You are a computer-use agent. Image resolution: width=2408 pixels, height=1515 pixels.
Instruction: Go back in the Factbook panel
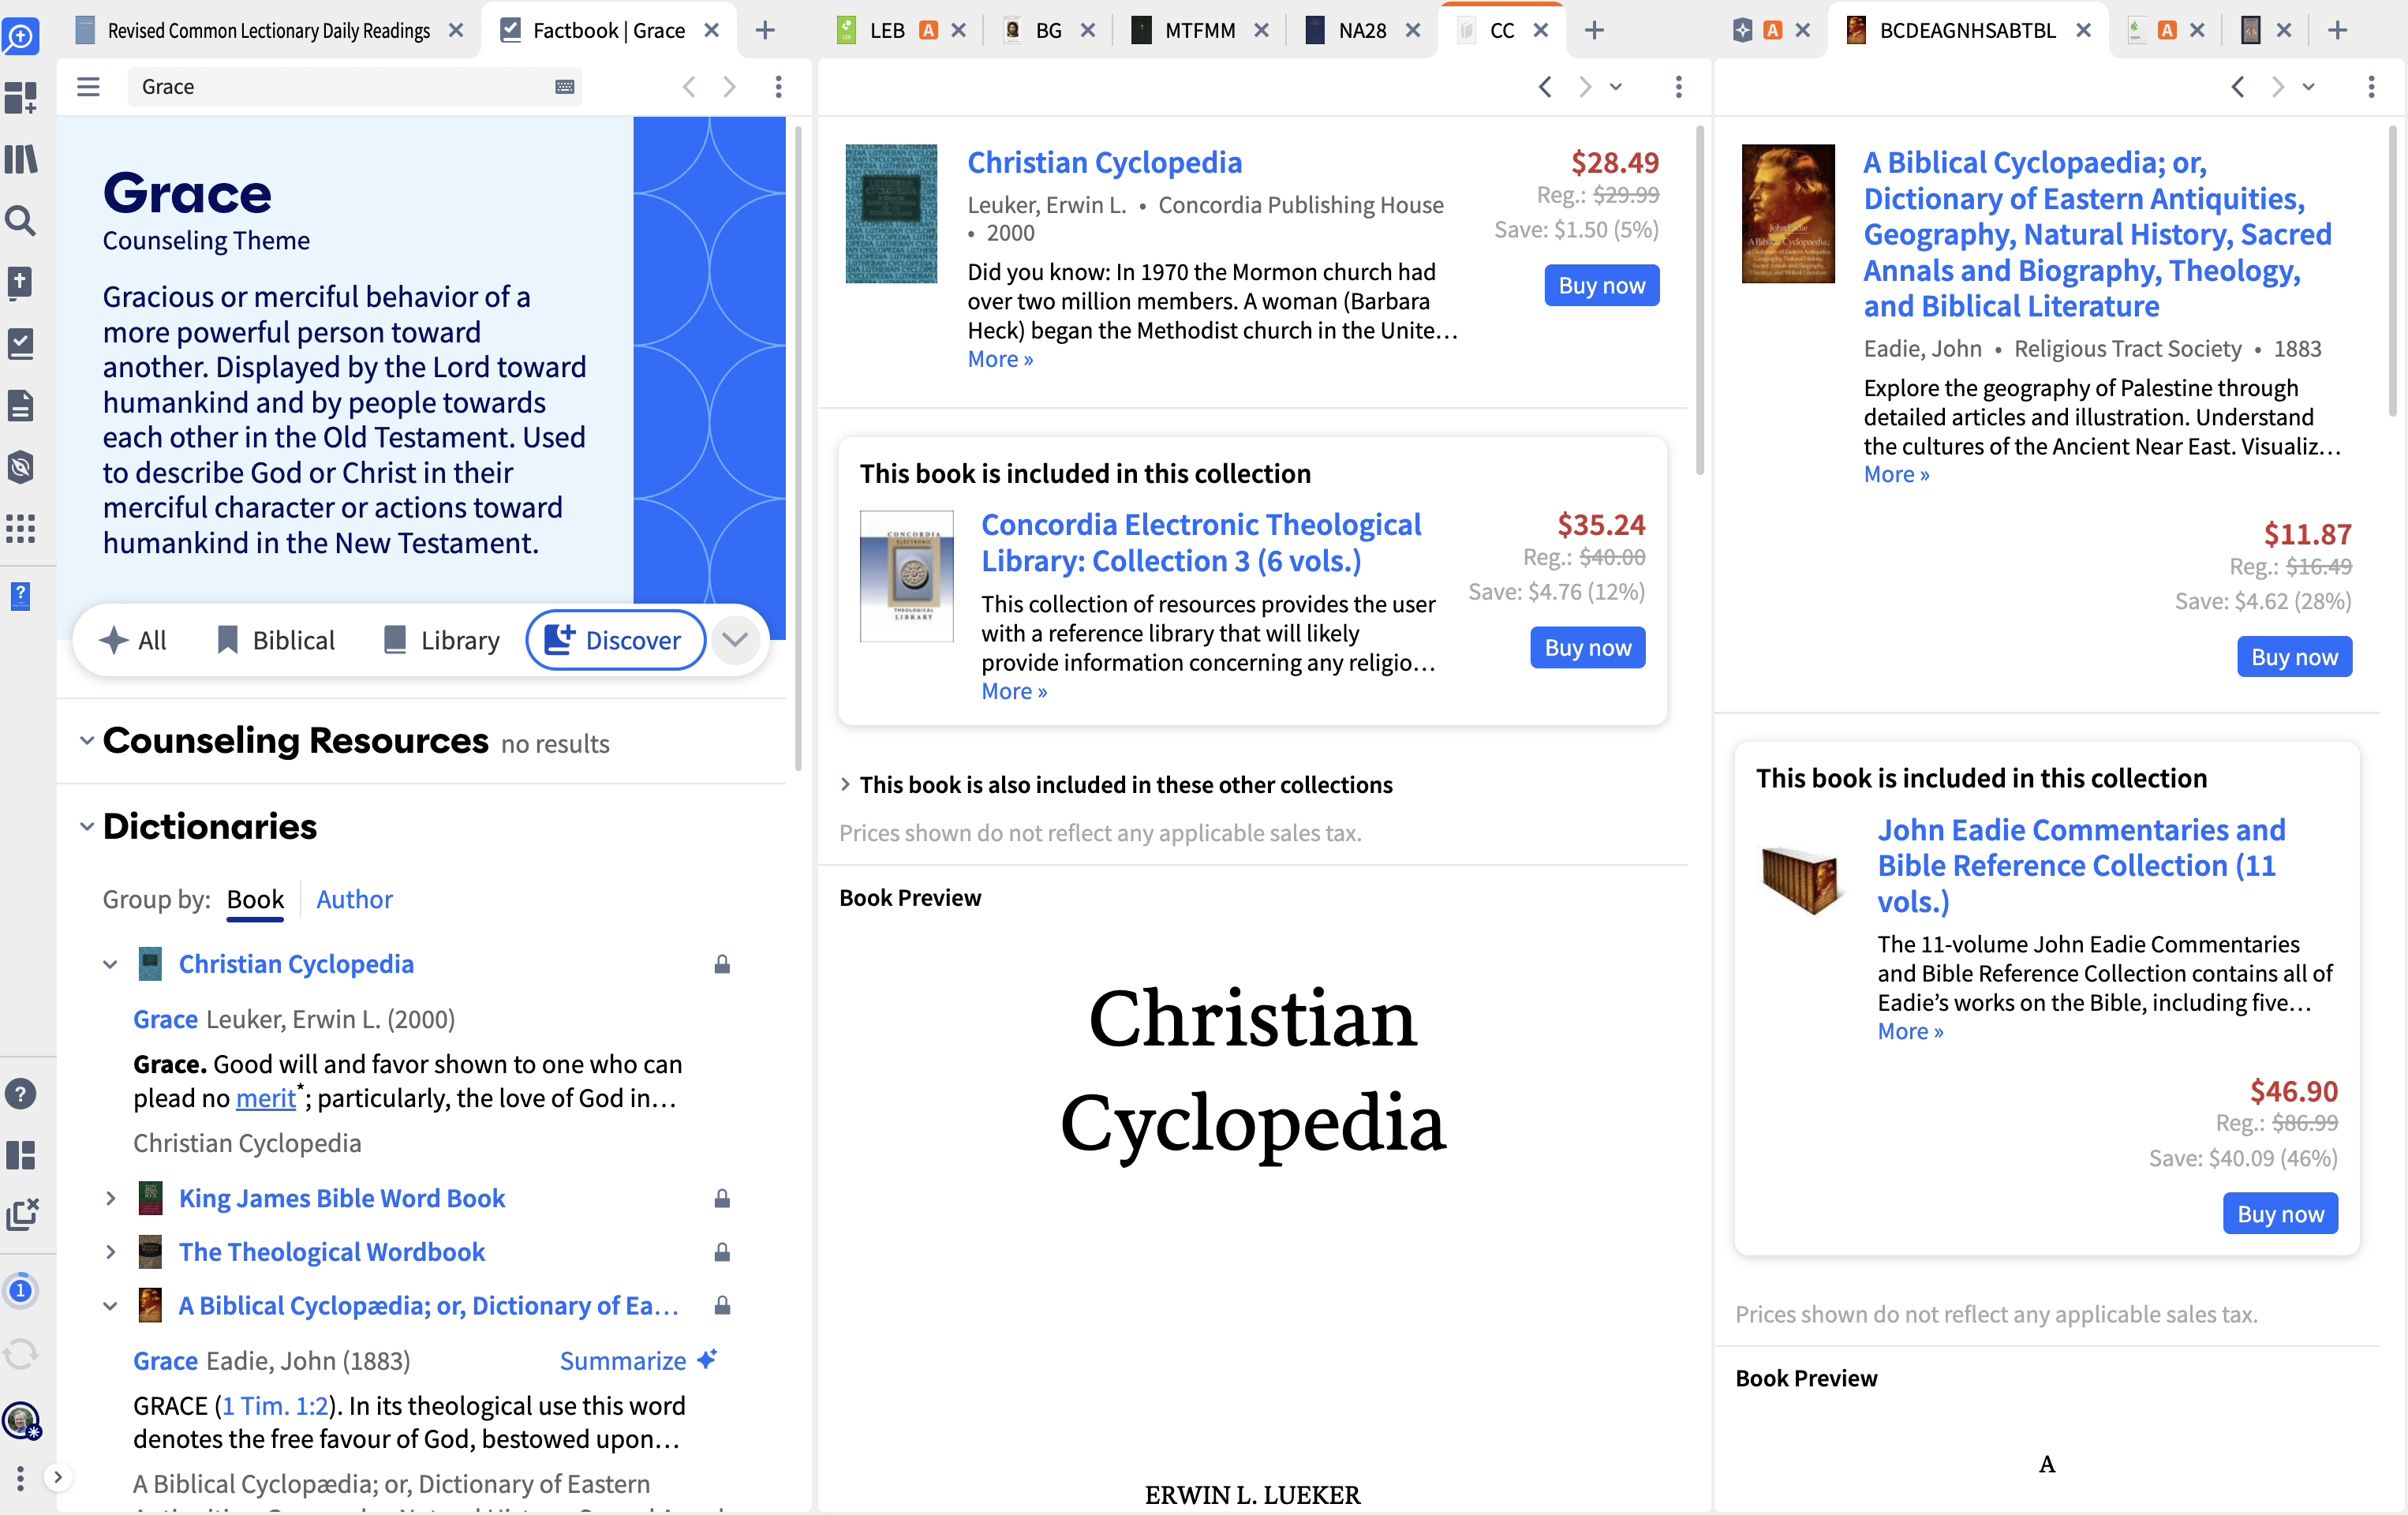click(689, 87)
